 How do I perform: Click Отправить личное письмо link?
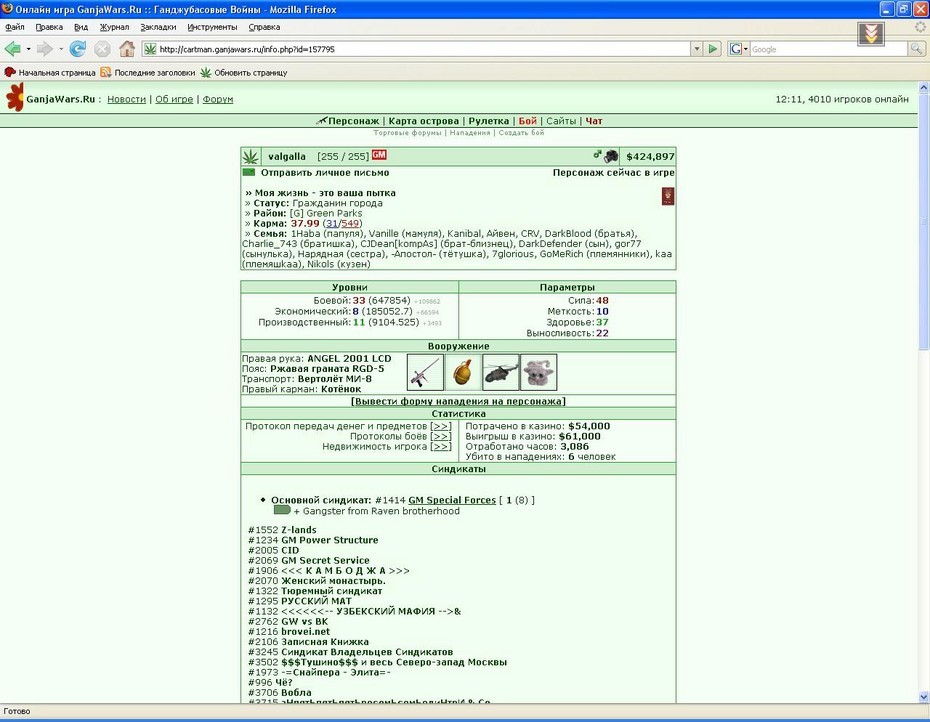[324, 173]
